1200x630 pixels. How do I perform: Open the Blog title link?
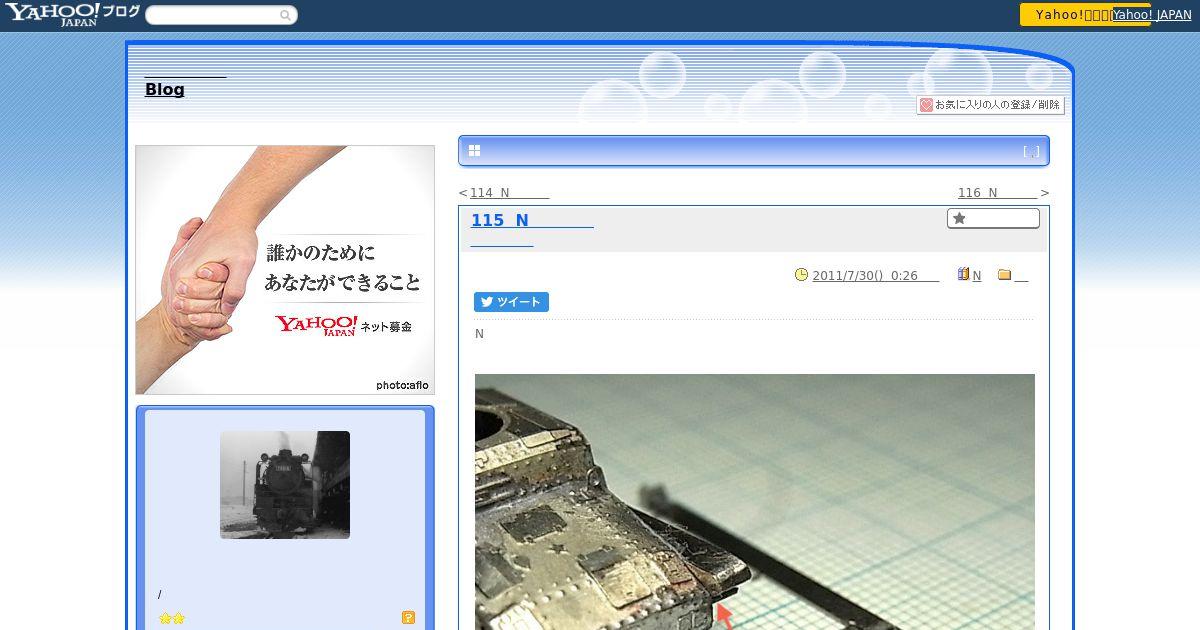pos(165,89)
